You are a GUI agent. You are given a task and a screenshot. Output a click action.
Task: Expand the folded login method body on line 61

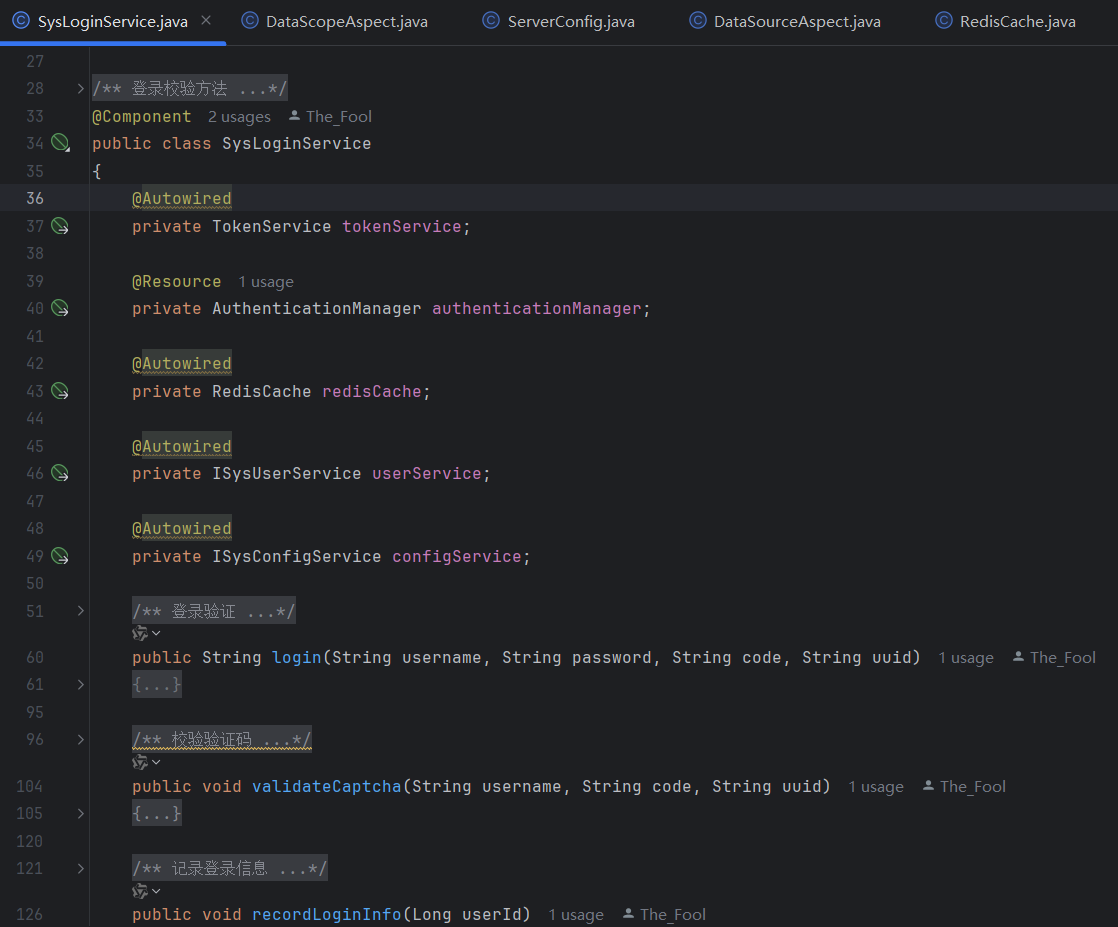[x=81, y=685]
